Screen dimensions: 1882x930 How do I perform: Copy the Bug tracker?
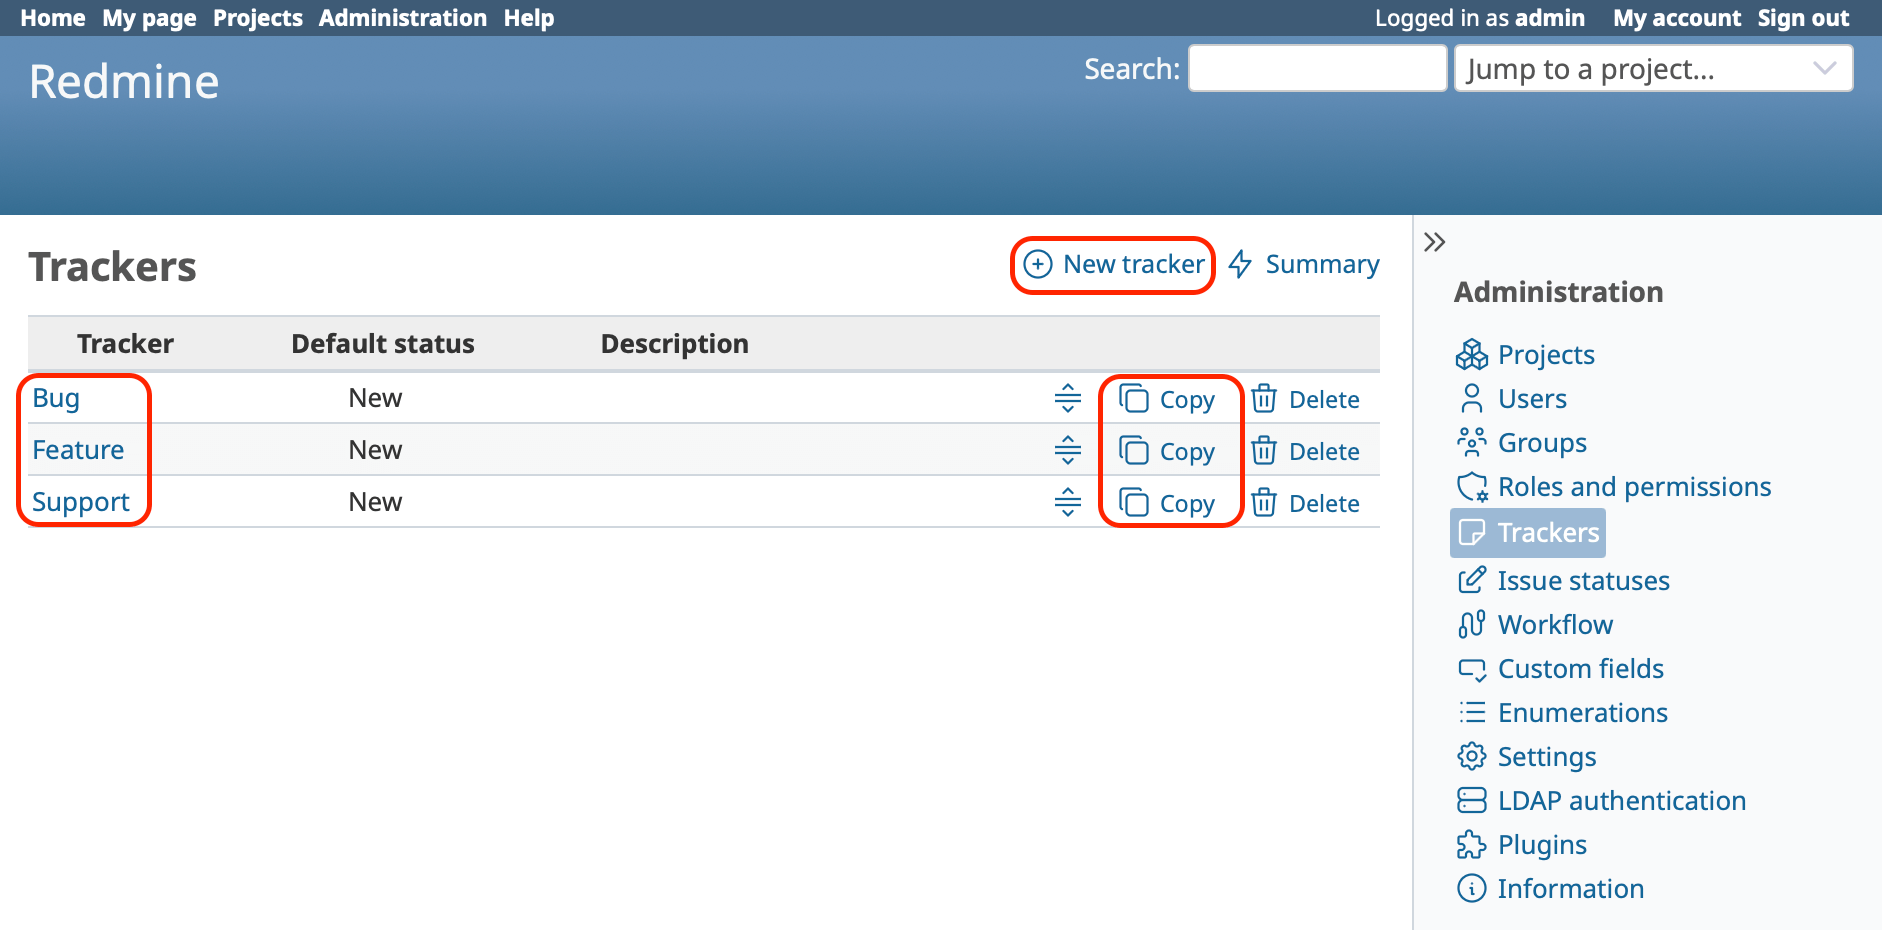(x=1170, y=398)
